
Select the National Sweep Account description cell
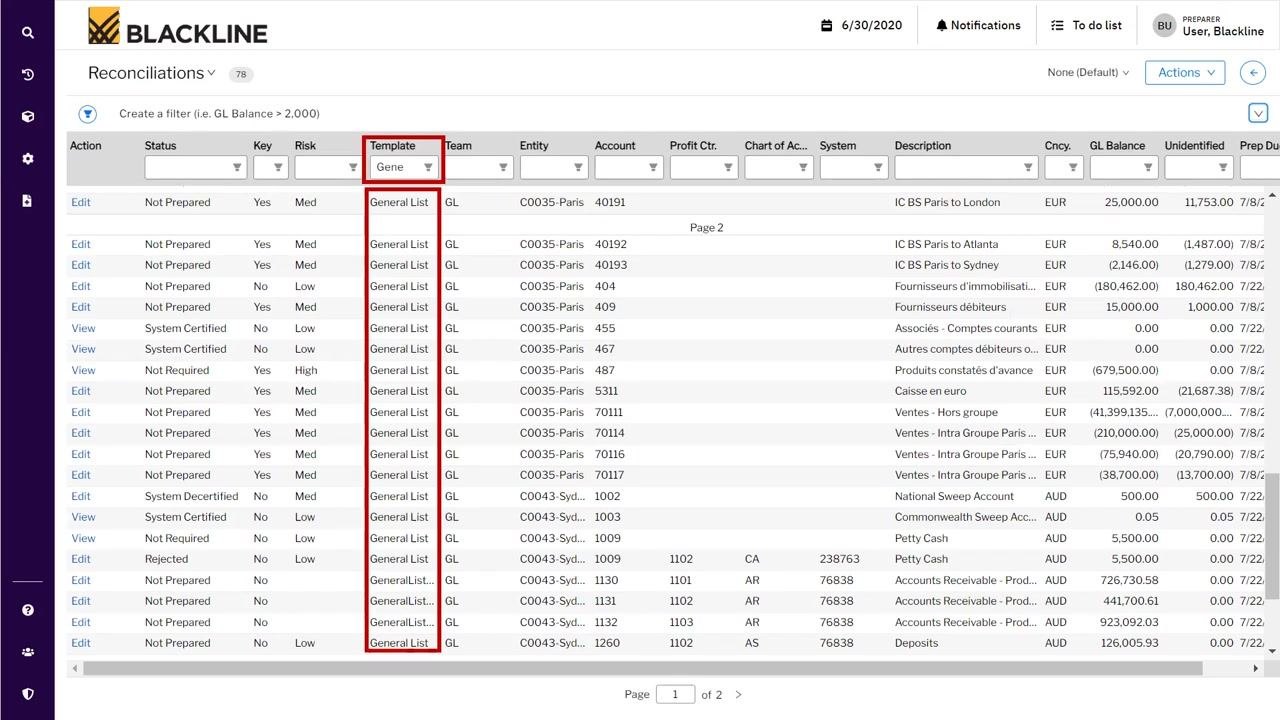coord(954,496)
